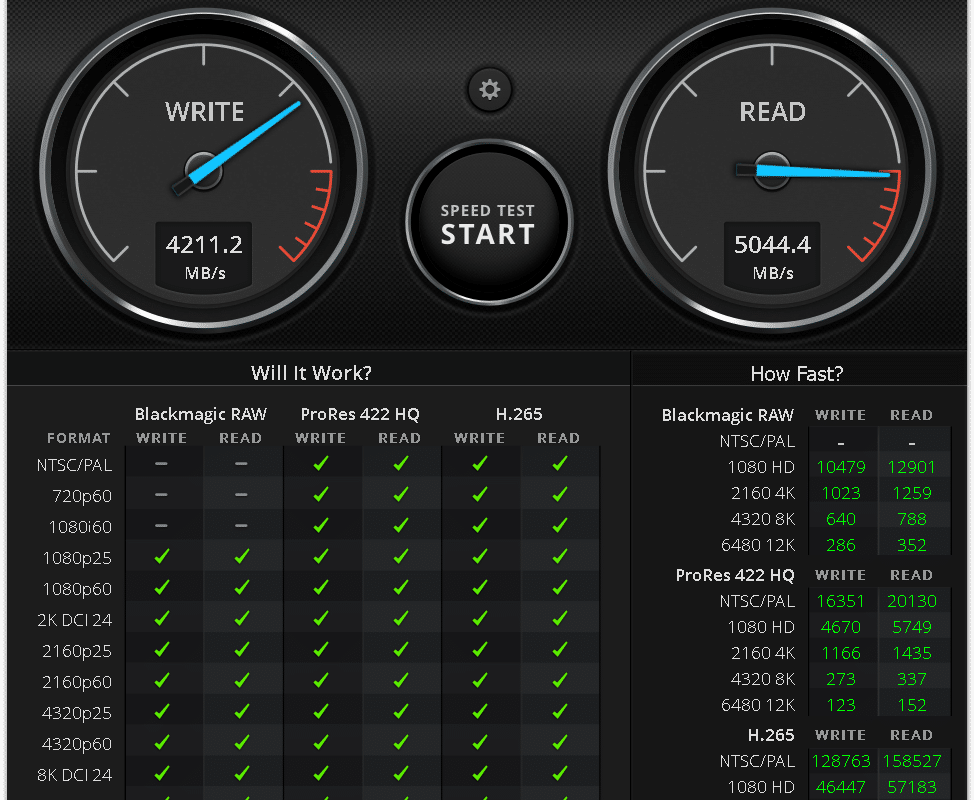Click the Blackmagic RAW read checkmark for 1080p60

(241, 587)
